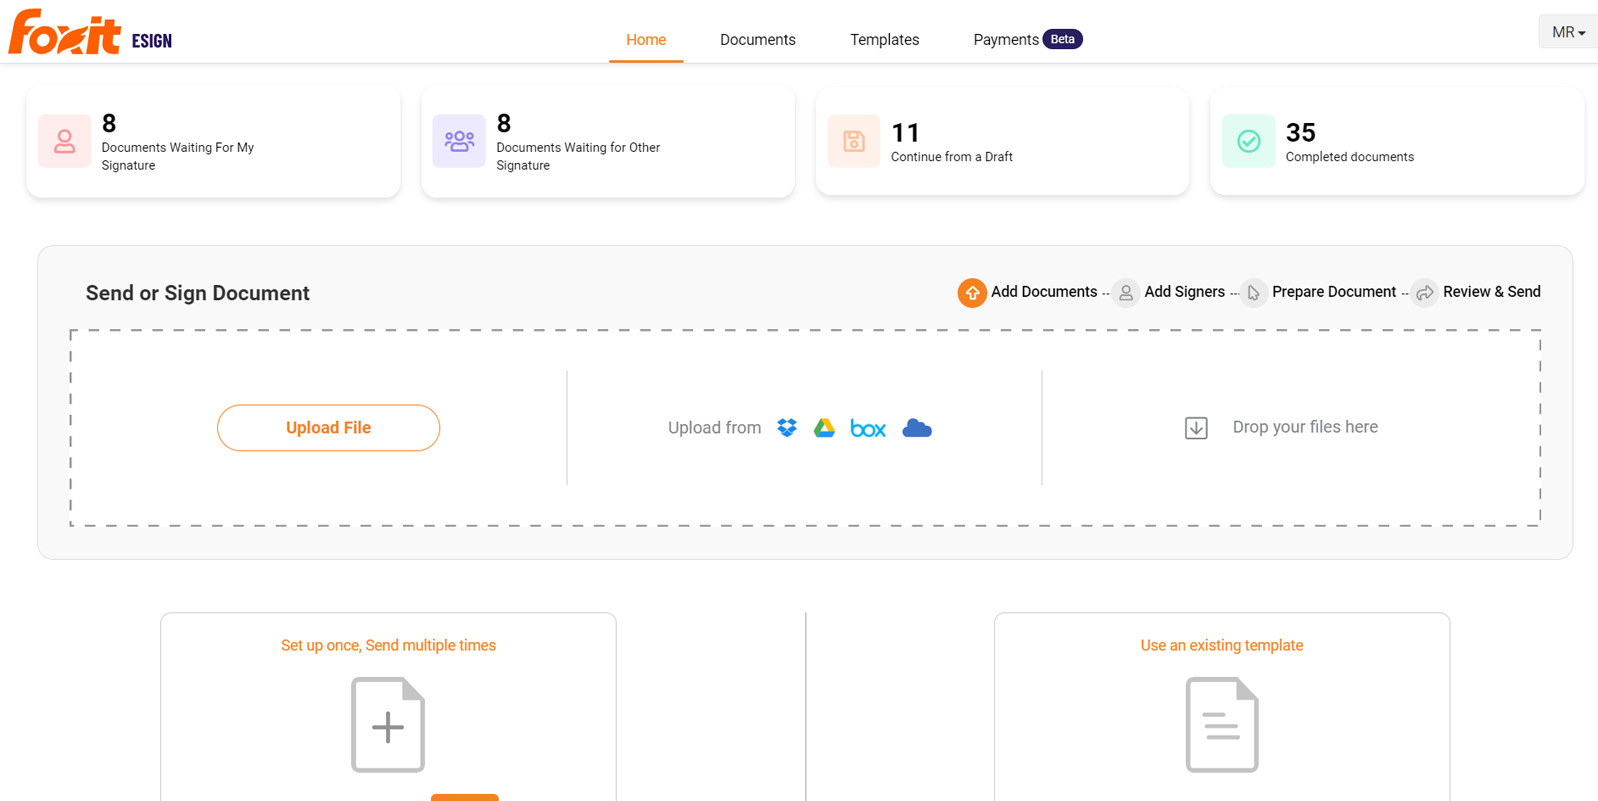
Task: Click the Prepare Document cursor icon
Action: coord(1253,293)
